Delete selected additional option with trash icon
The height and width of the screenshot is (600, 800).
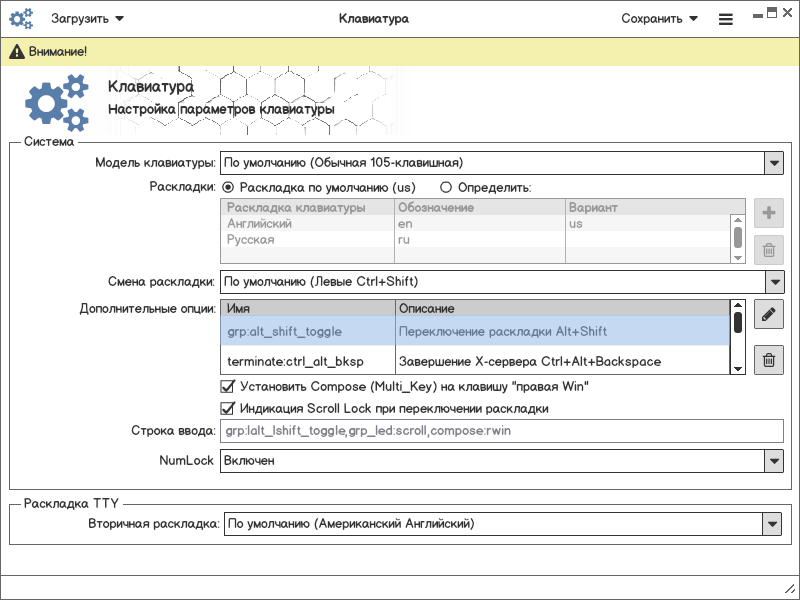[768, 360]
